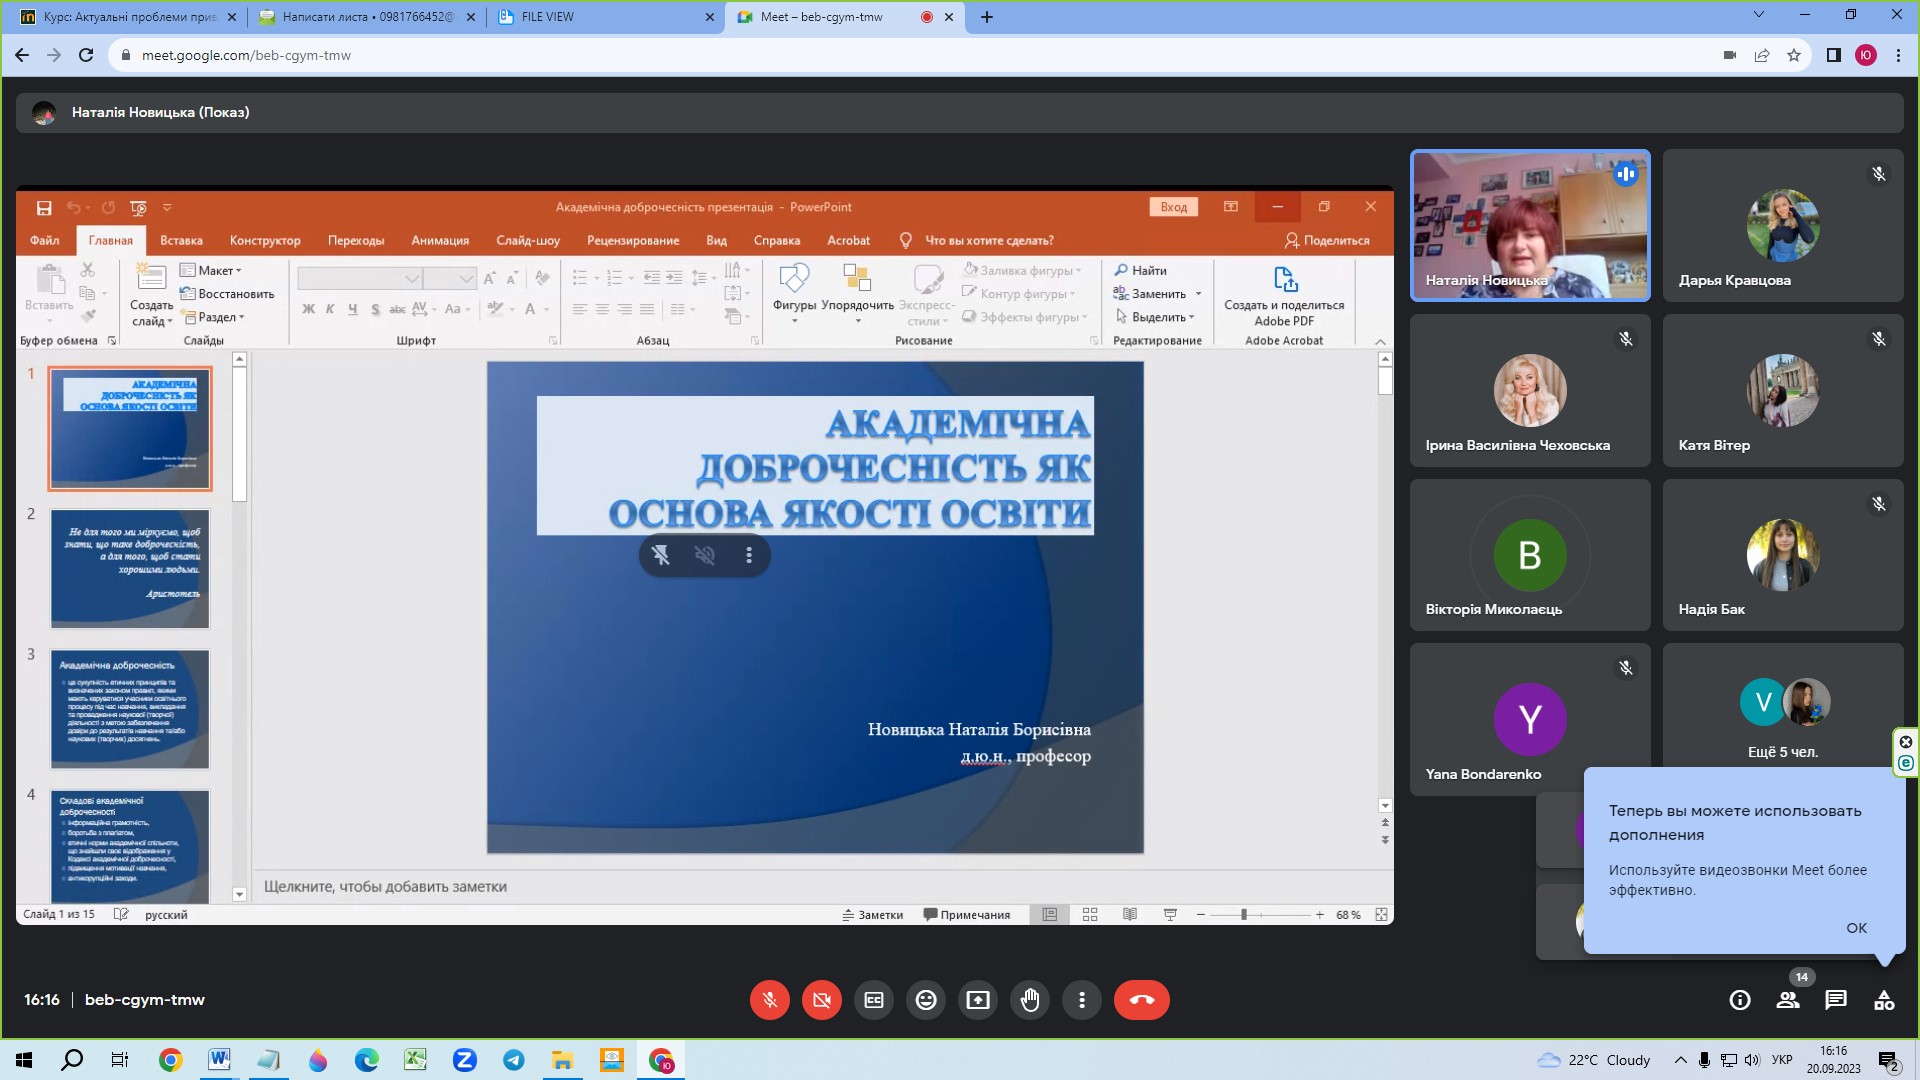The height and width of the screenshot is (1080, 1920).
Task: Switch to the Переходы tab
Action: click(356, 240)
